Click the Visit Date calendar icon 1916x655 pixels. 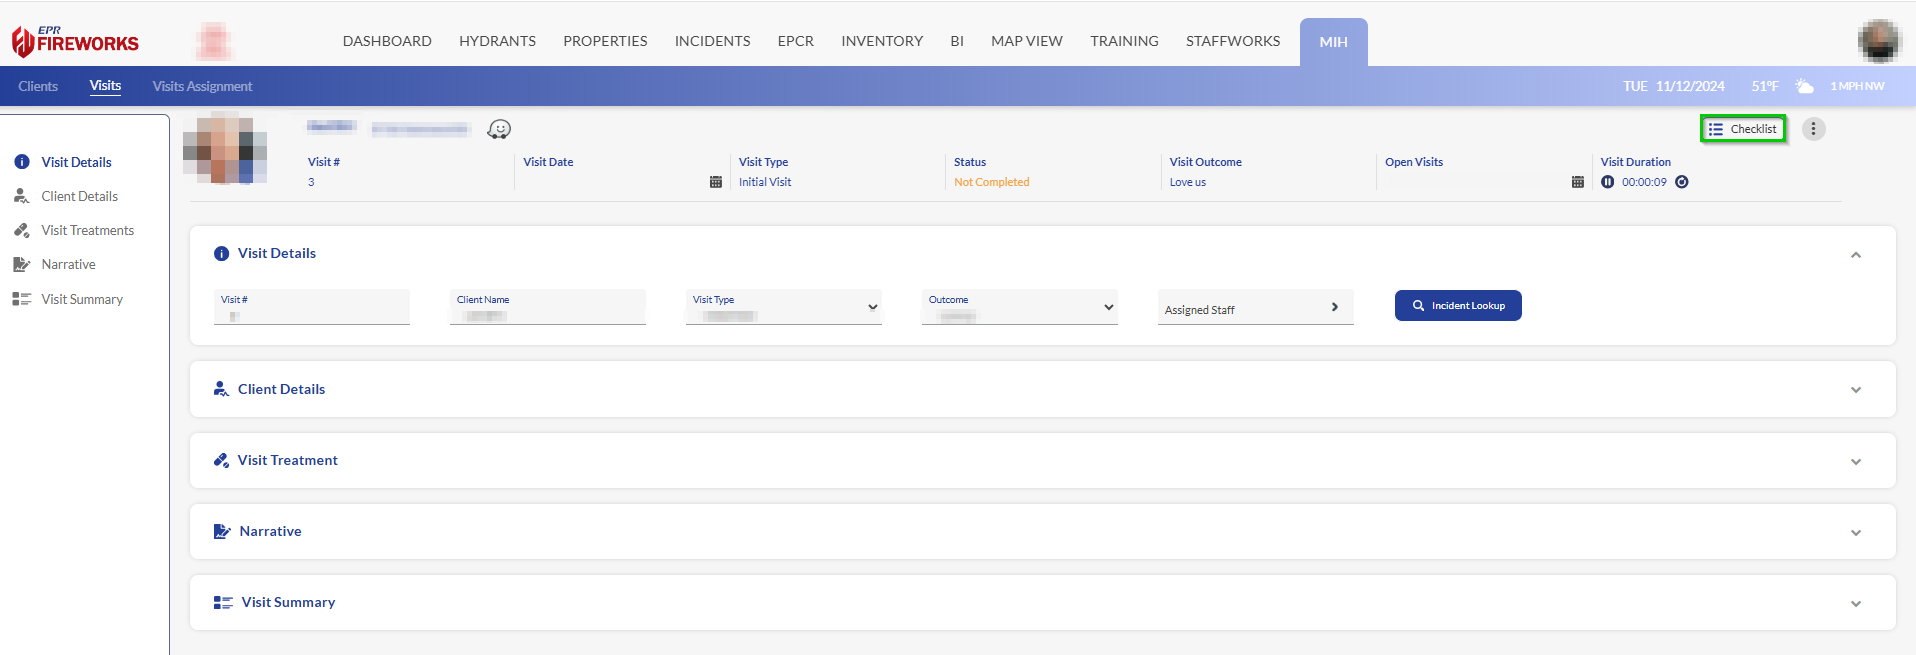coord(715,182)
